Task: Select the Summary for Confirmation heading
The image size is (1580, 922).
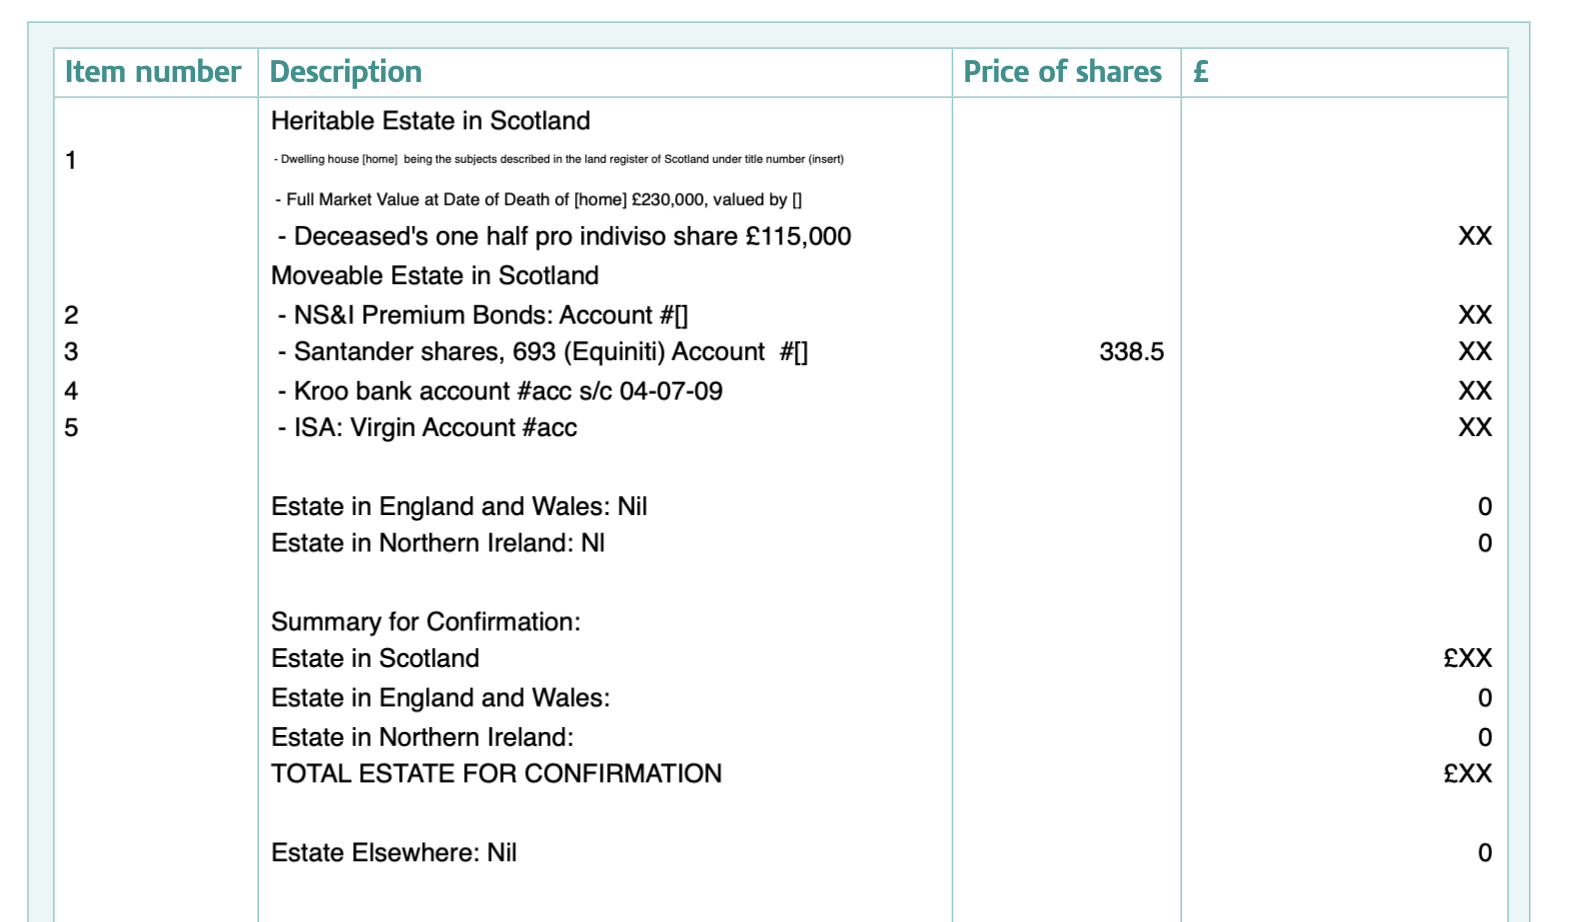Action: pos(426,622)
